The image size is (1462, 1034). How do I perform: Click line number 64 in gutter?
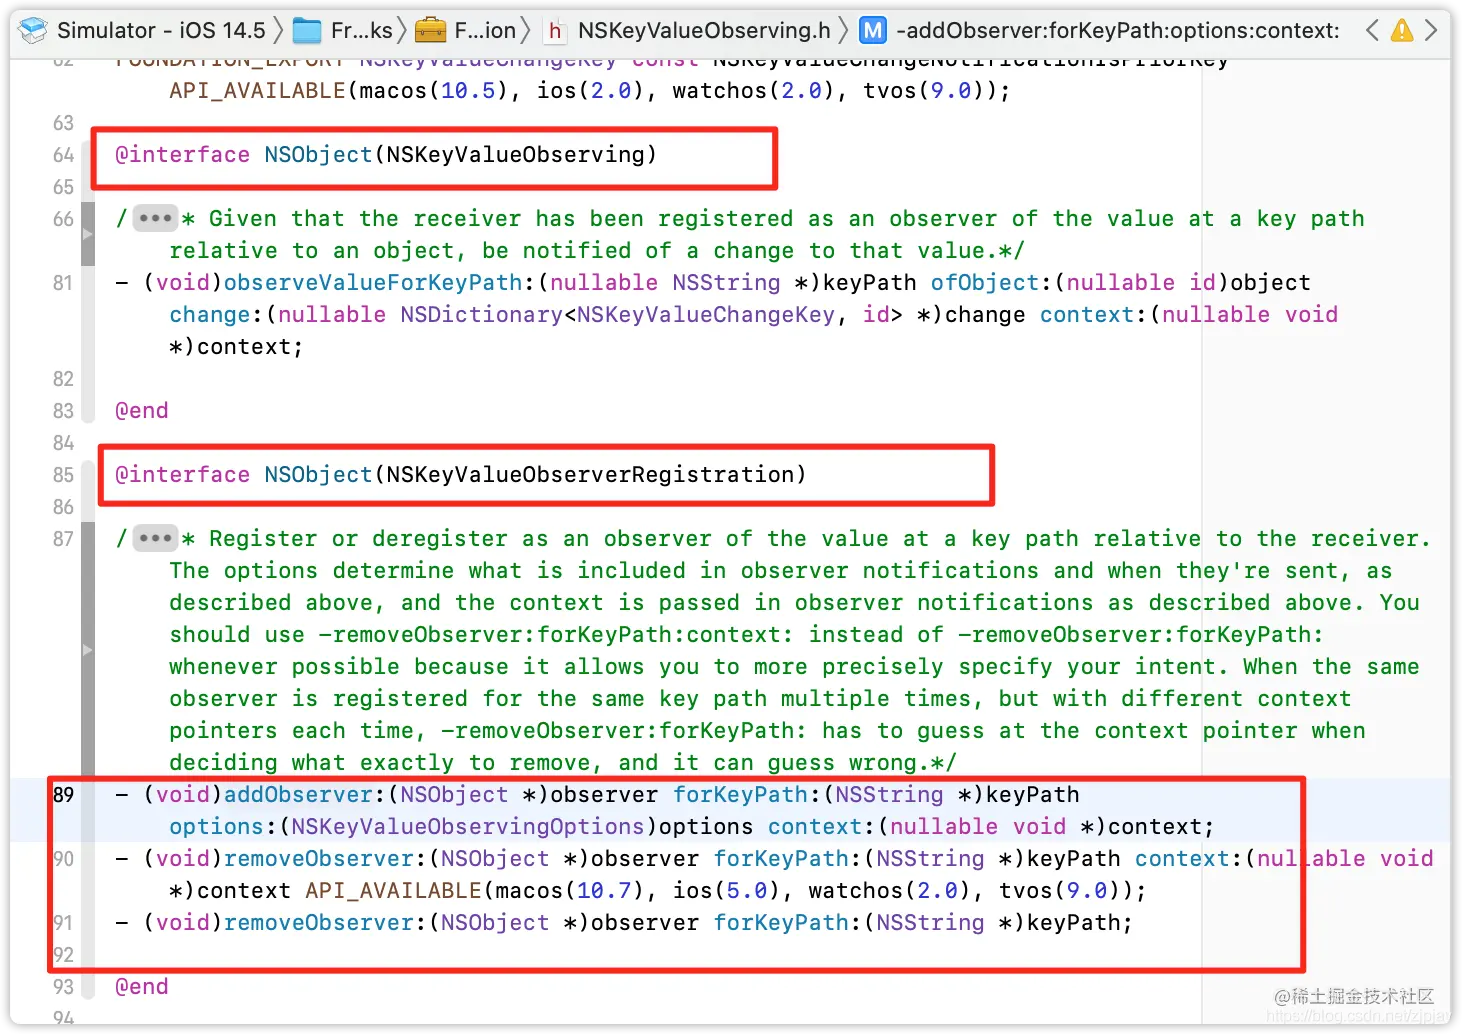(63, 155)
